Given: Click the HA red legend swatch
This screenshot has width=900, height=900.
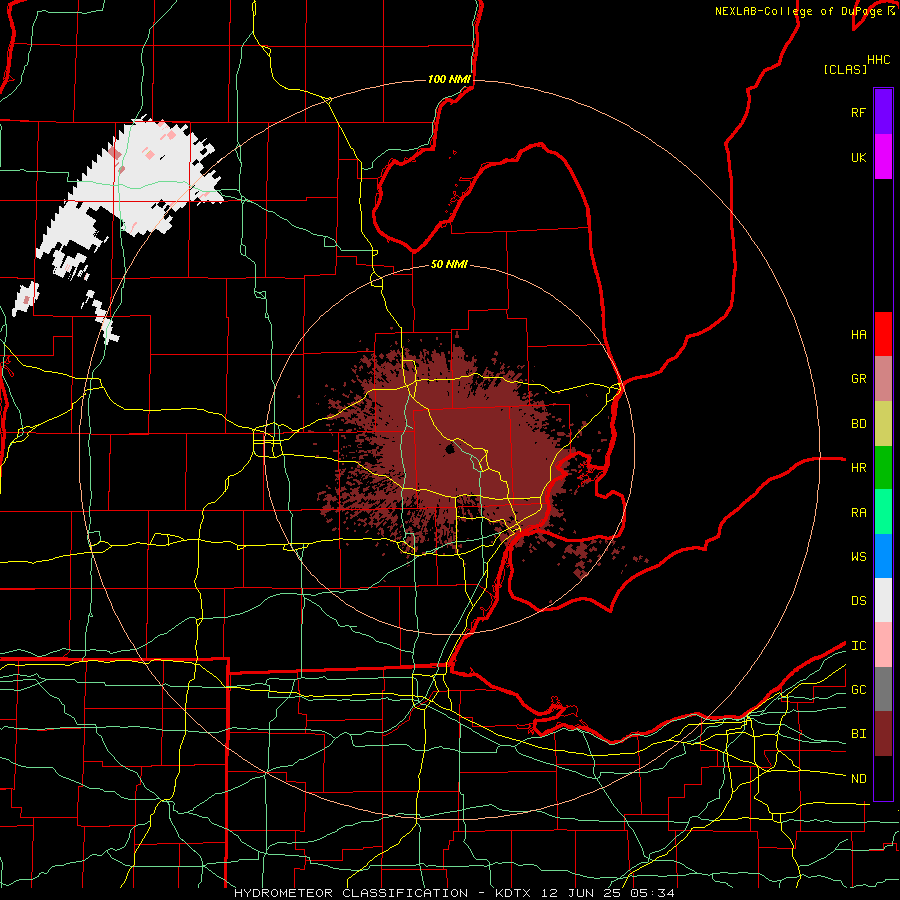Looking at the screenshot, I should tap(883, 334).
